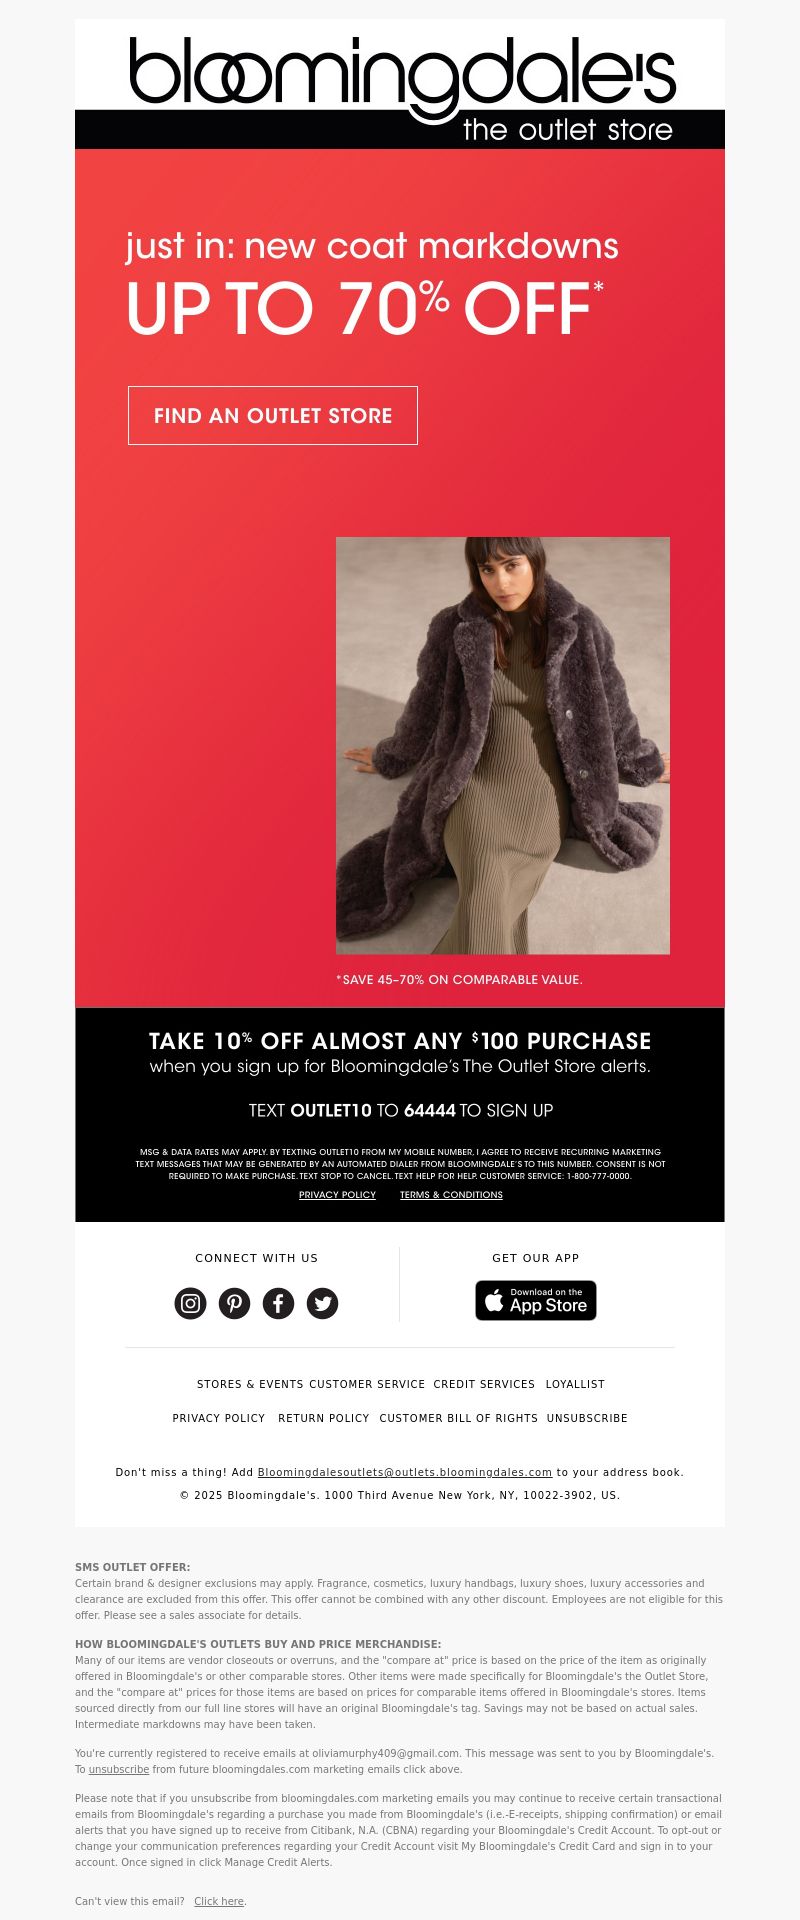Open Customer Bill of Rights link
Viewport: 800px width, 1920px height.
(459, 1418)
